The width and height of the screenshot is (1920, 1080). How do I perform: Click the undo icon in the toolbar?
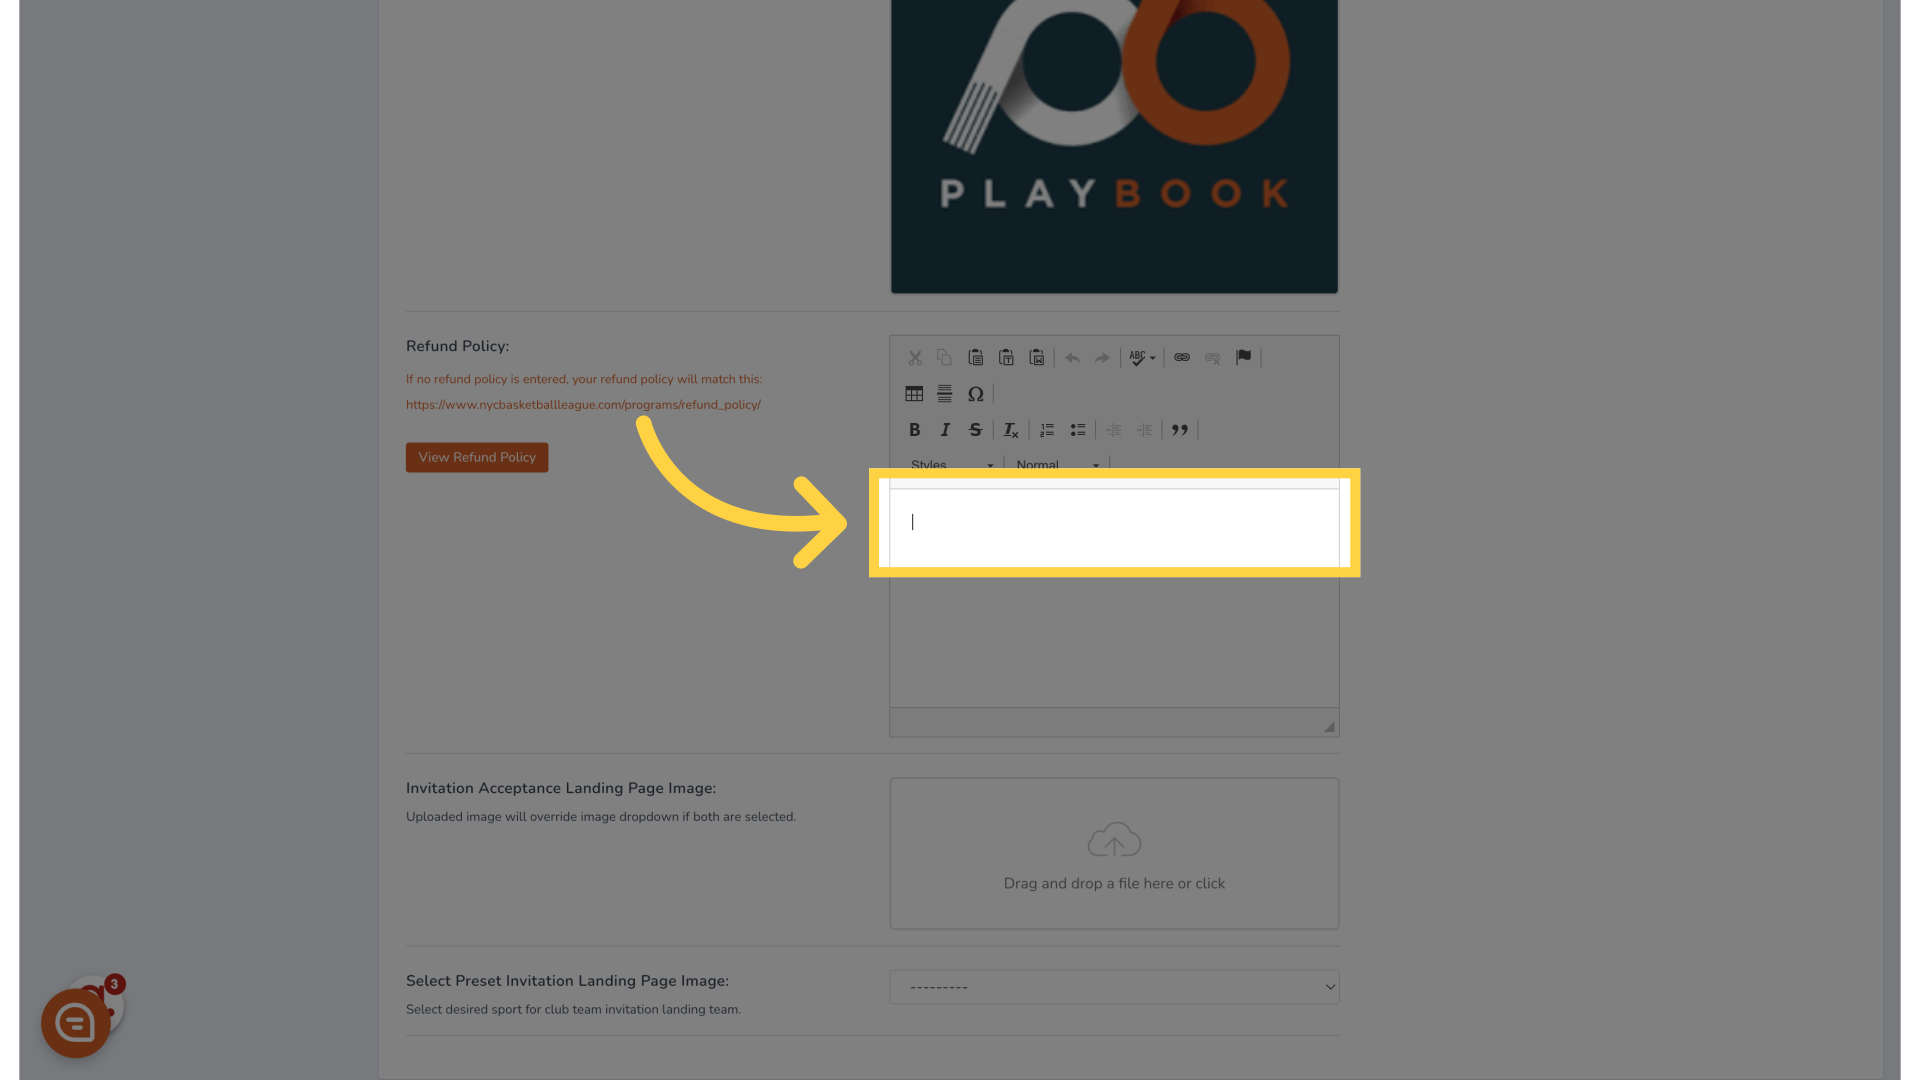(x=1072, y=356)
